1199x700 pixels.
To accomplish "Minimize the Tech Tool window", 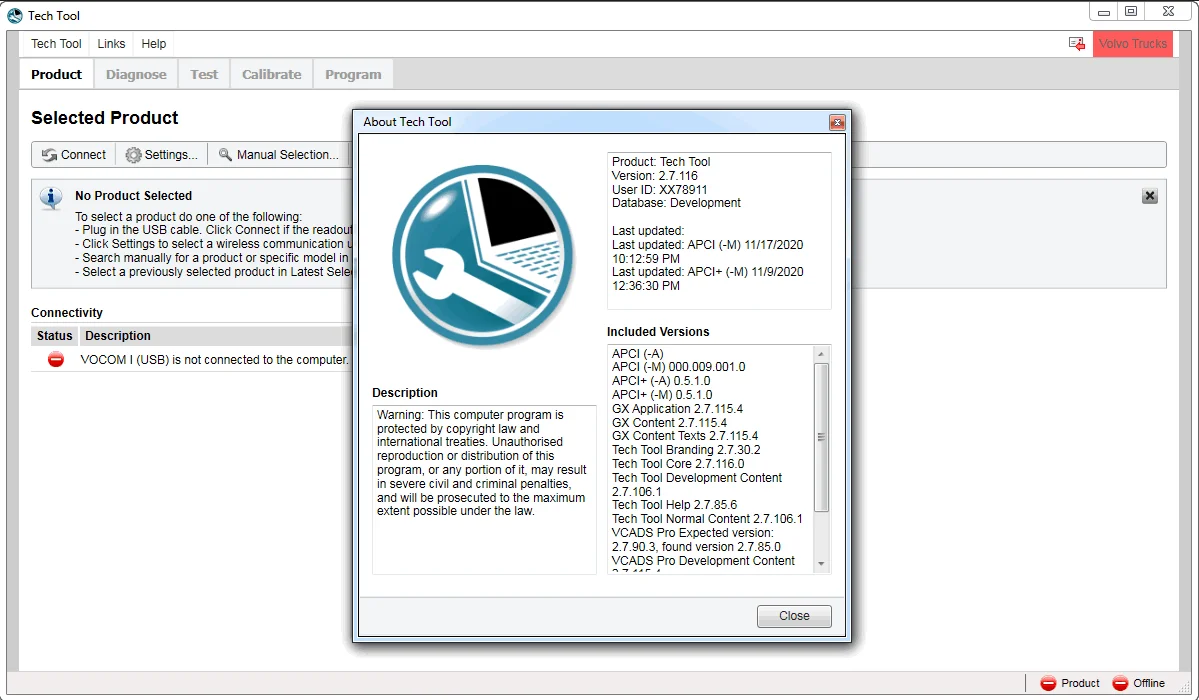I will [x=1103, y=12].
